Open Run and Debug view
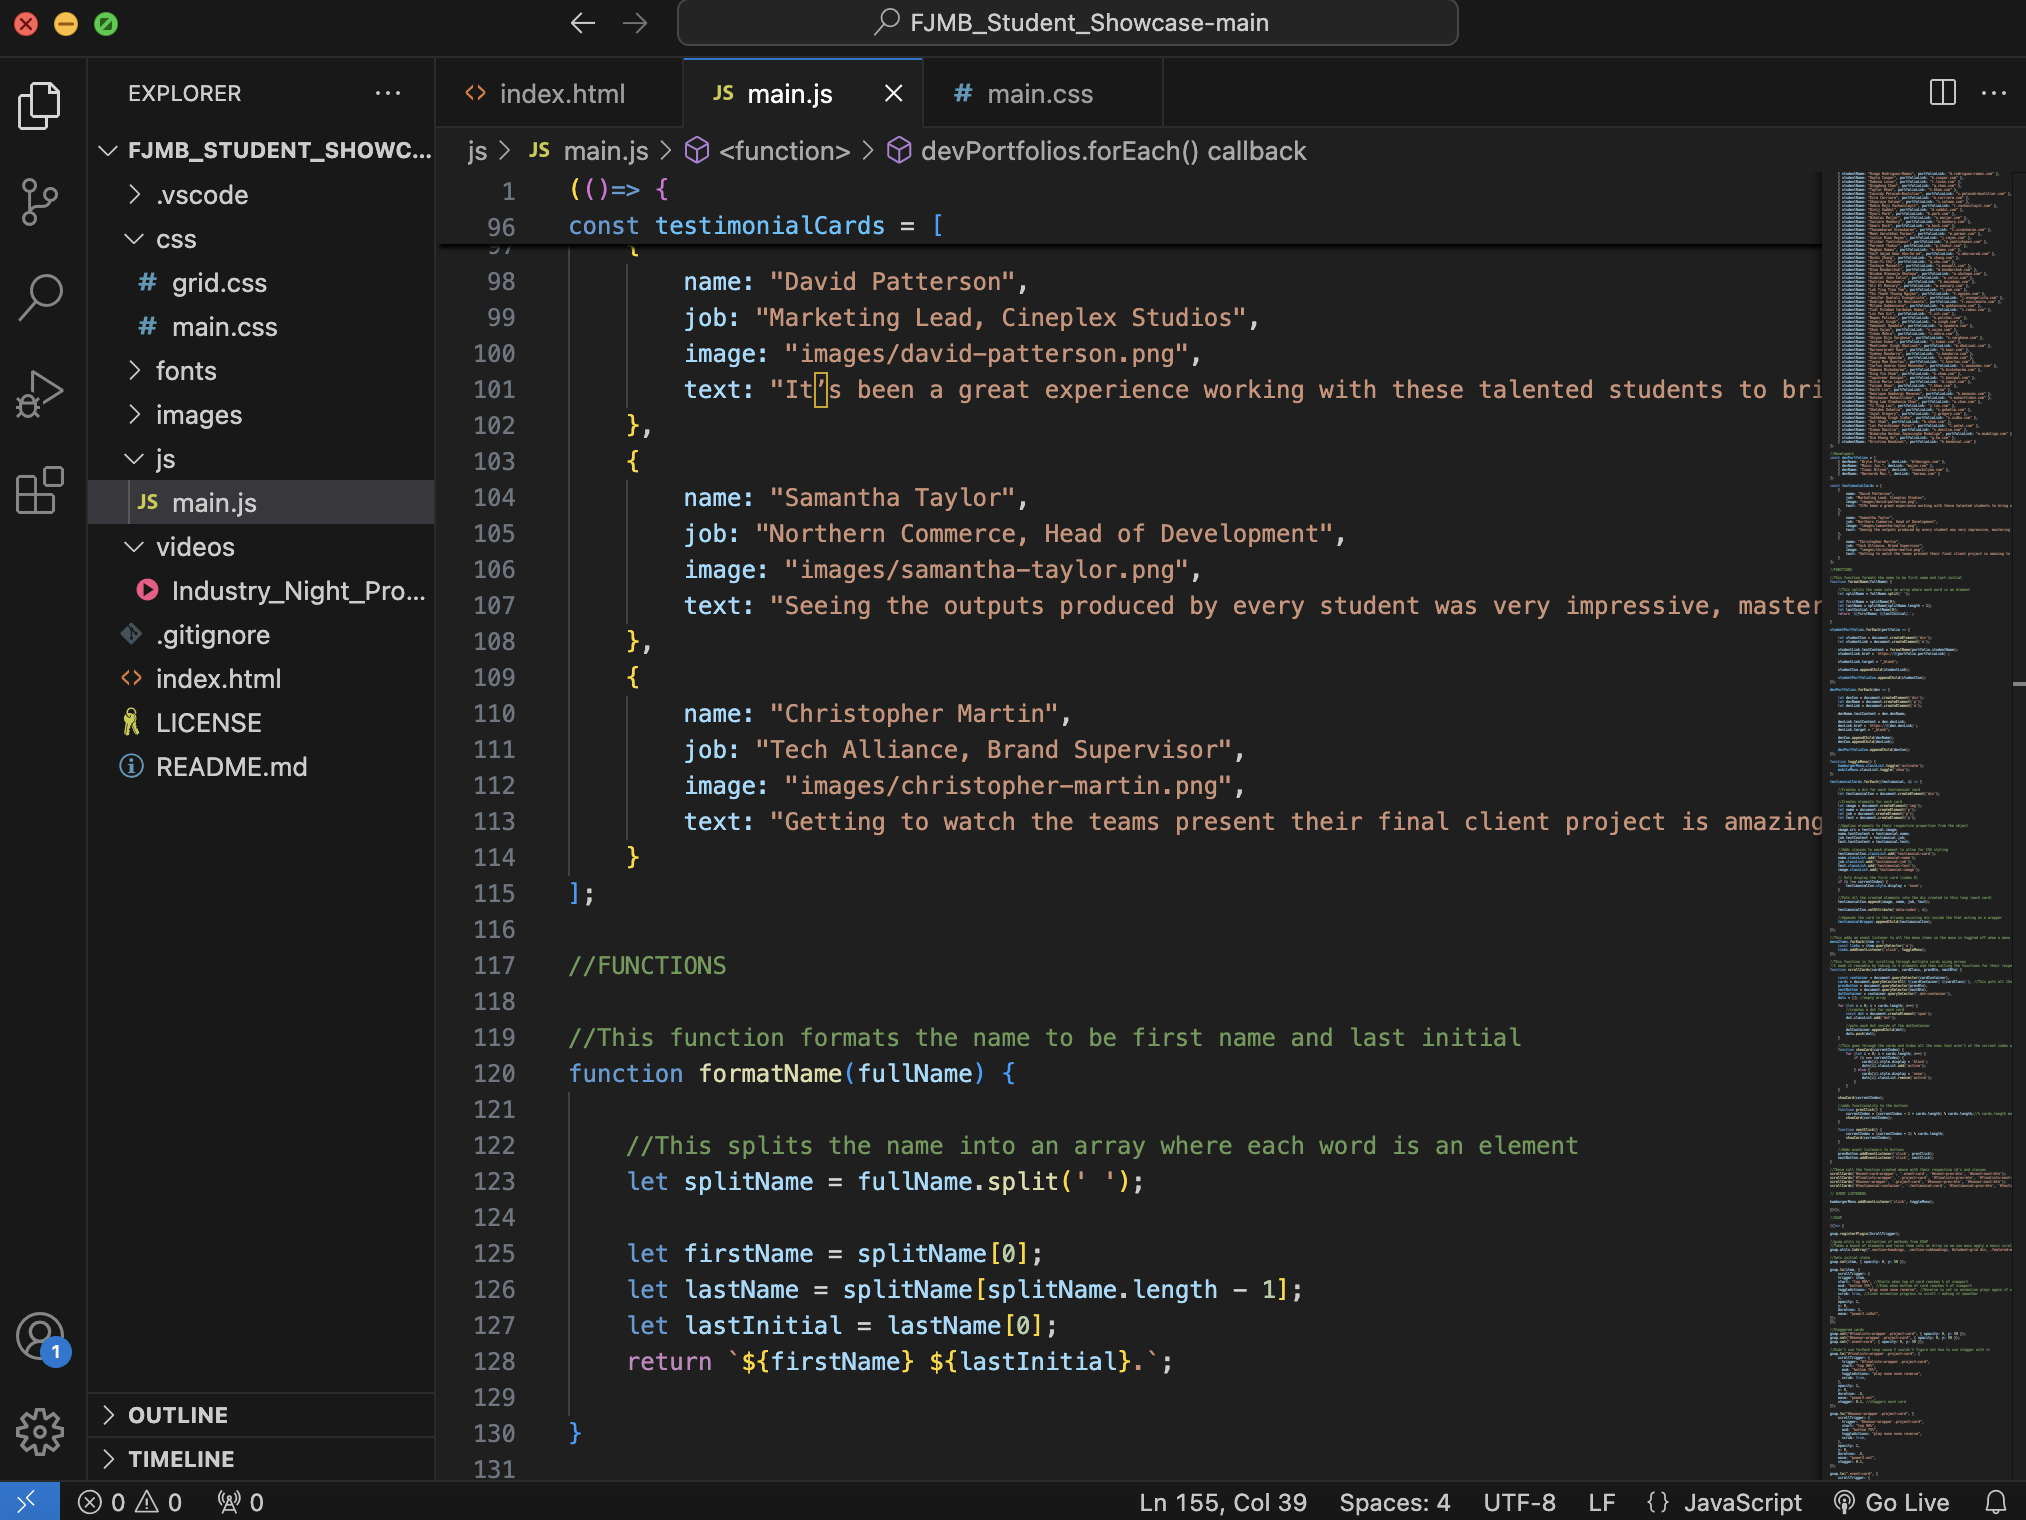Image resolution: width=2026 pixels, height=1520 pixels. click(40, 394)
